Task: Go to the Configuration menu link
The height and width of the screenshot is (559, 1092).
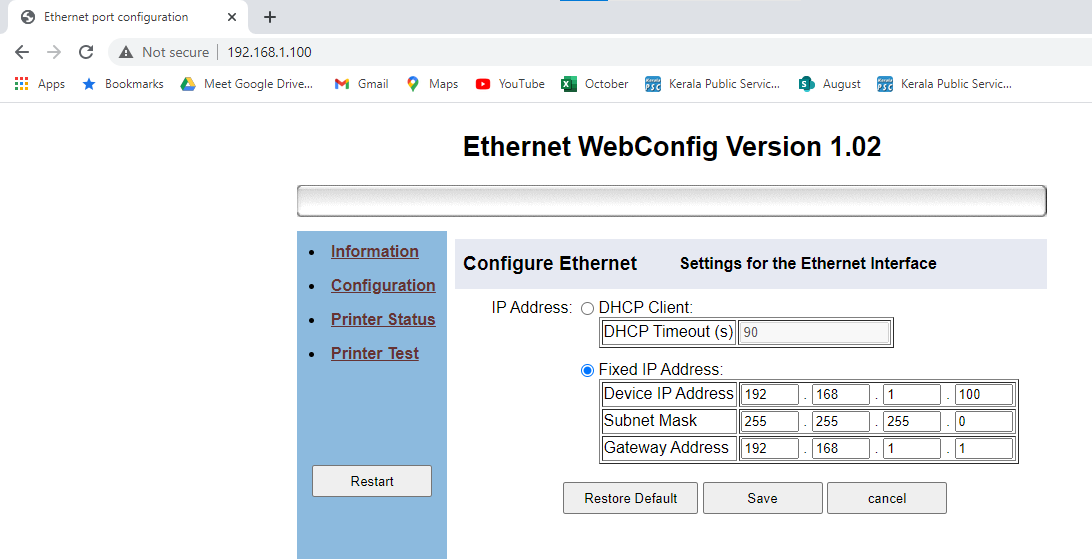Action: coord(383,286)
